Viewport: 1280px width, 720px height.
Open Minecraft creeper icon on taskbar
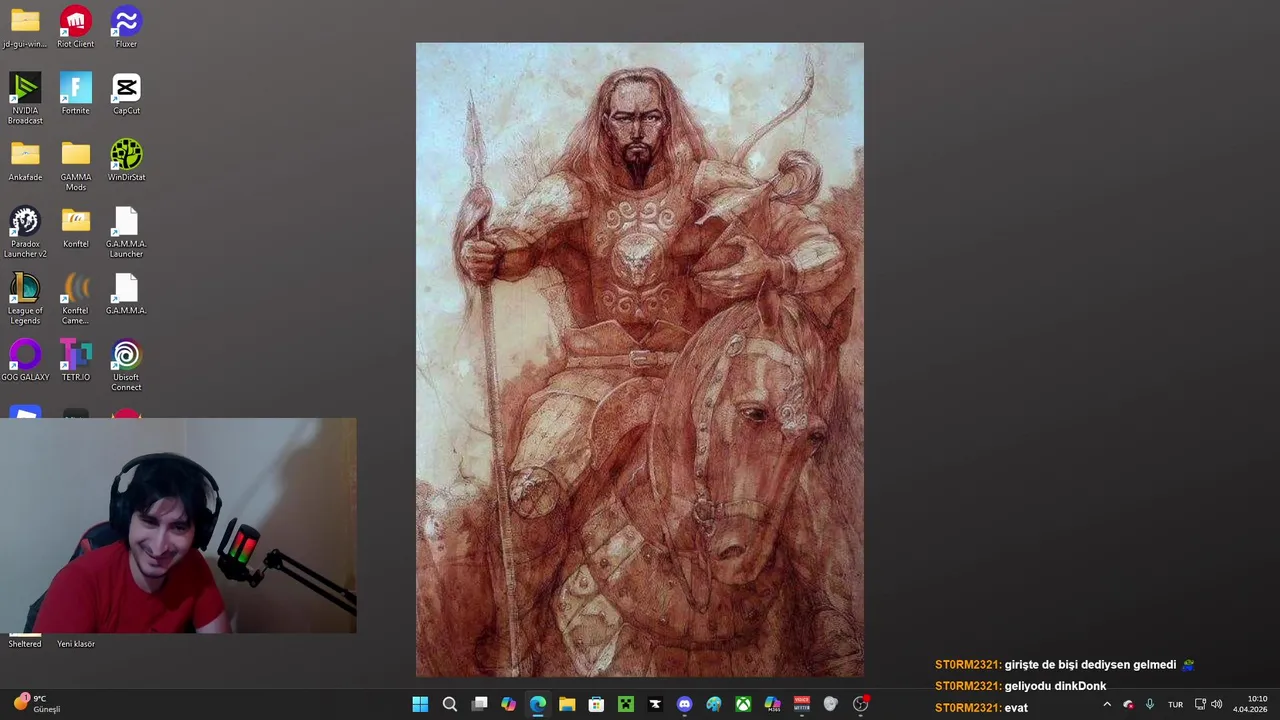626,704
